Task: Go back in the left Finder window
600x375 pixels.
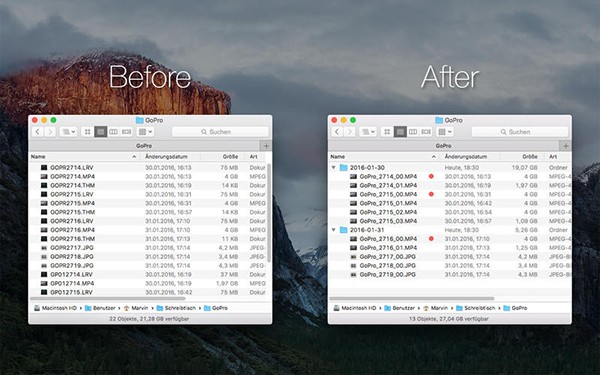Action: point(37,132)
